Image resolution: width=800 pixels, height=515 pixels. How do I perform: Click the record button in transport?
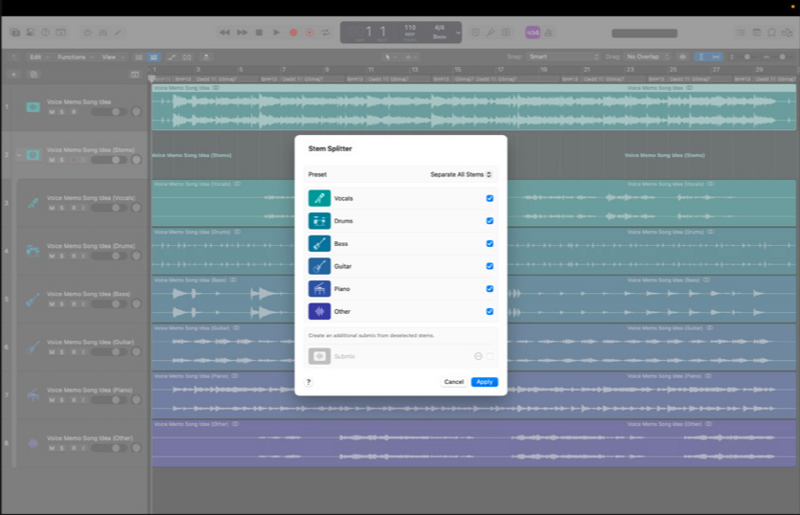click(293, 33)
